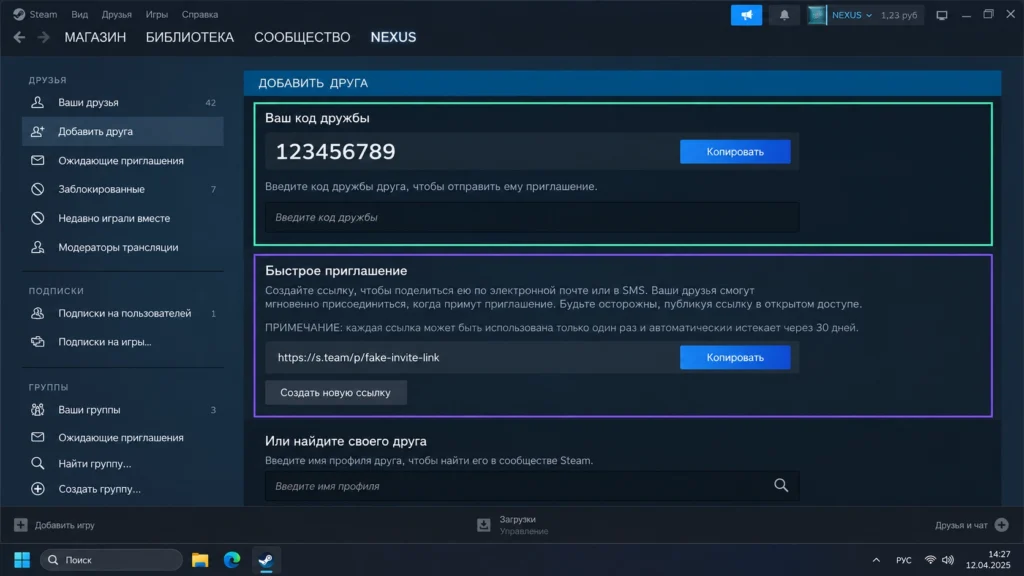This screenshot has width=1024, height=576.
Task: Click the РУС language indicator
Action: coord(904,560)
